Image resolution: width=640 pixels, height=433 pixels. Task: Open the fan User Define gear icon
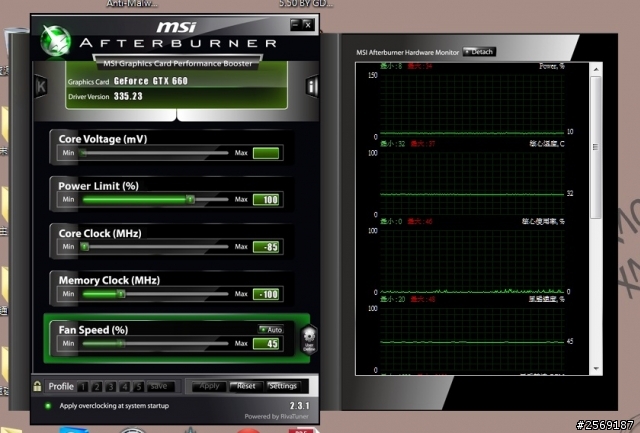(x=309, y=340)
